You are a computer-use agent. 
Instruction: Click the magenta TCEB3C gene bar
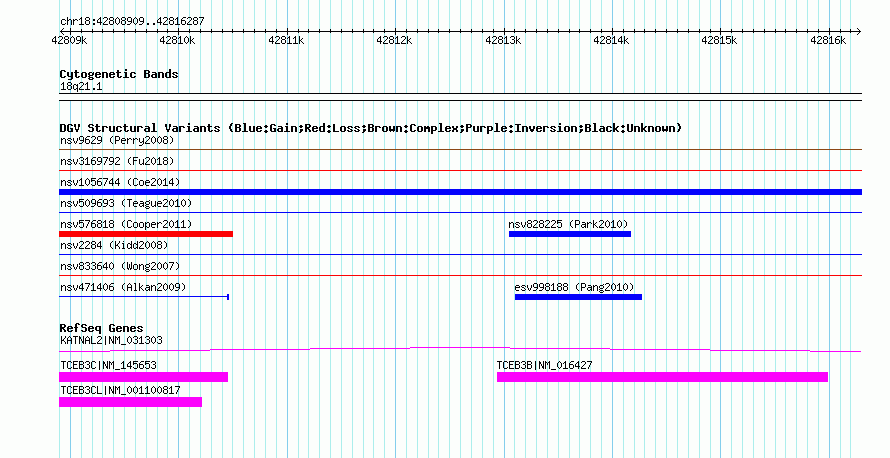[x=144, y=377]
